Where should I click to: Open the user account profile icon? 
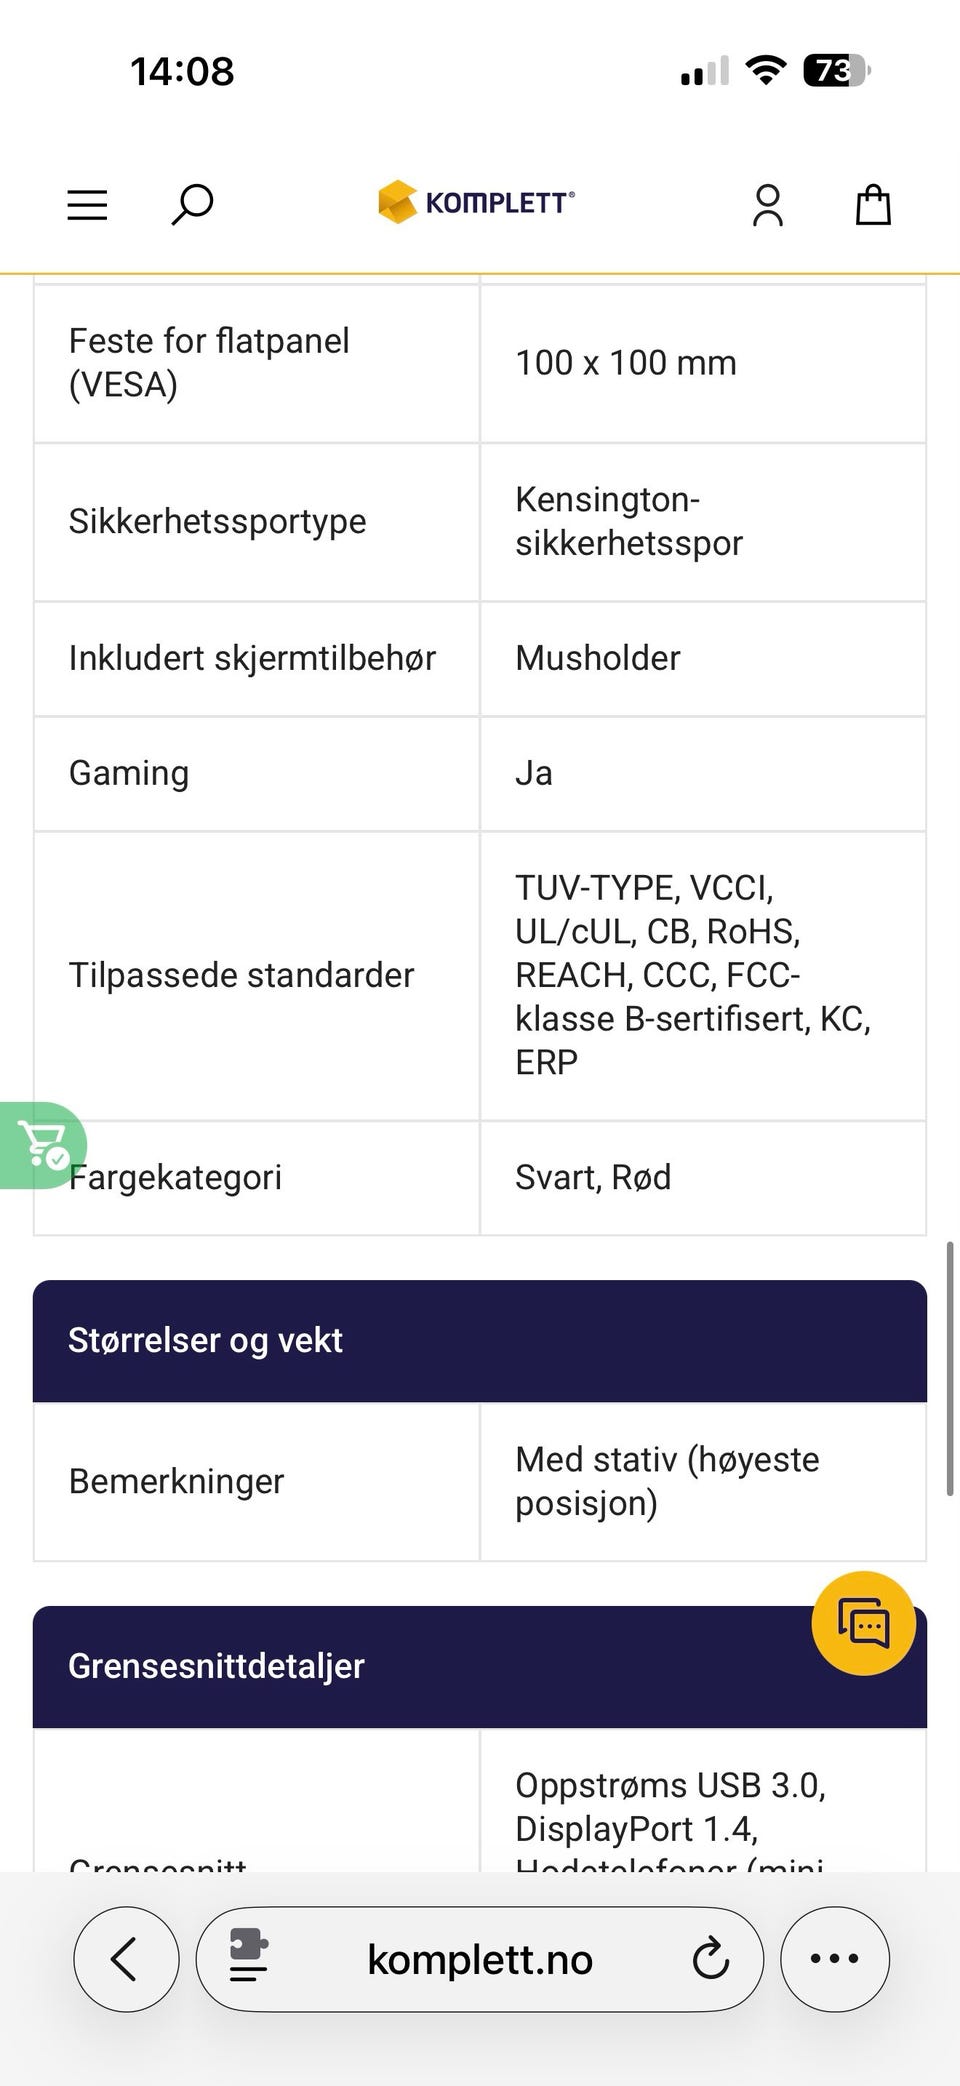coord(767,205)
